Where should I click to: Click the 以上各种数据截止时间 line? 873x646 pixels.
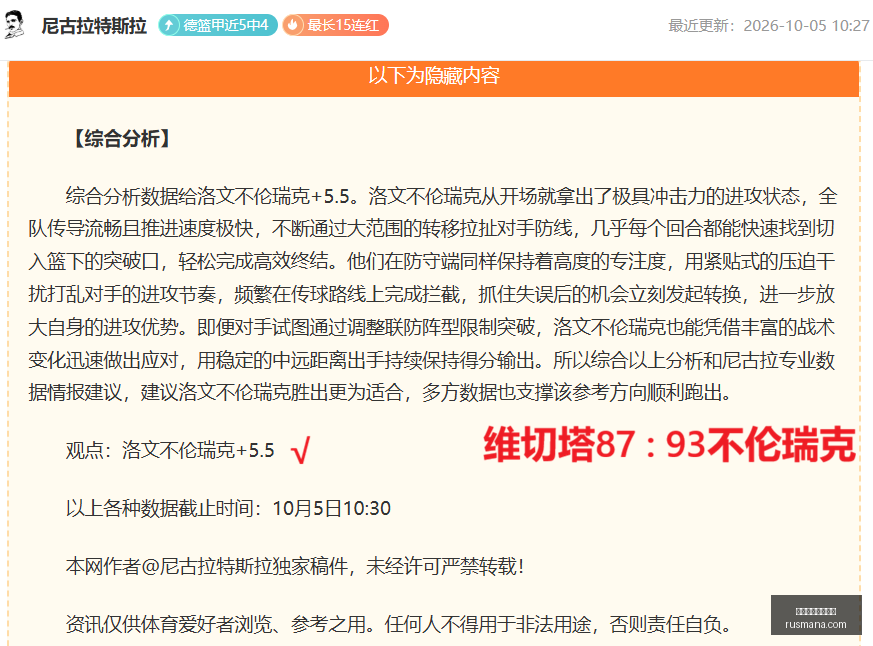228,508
